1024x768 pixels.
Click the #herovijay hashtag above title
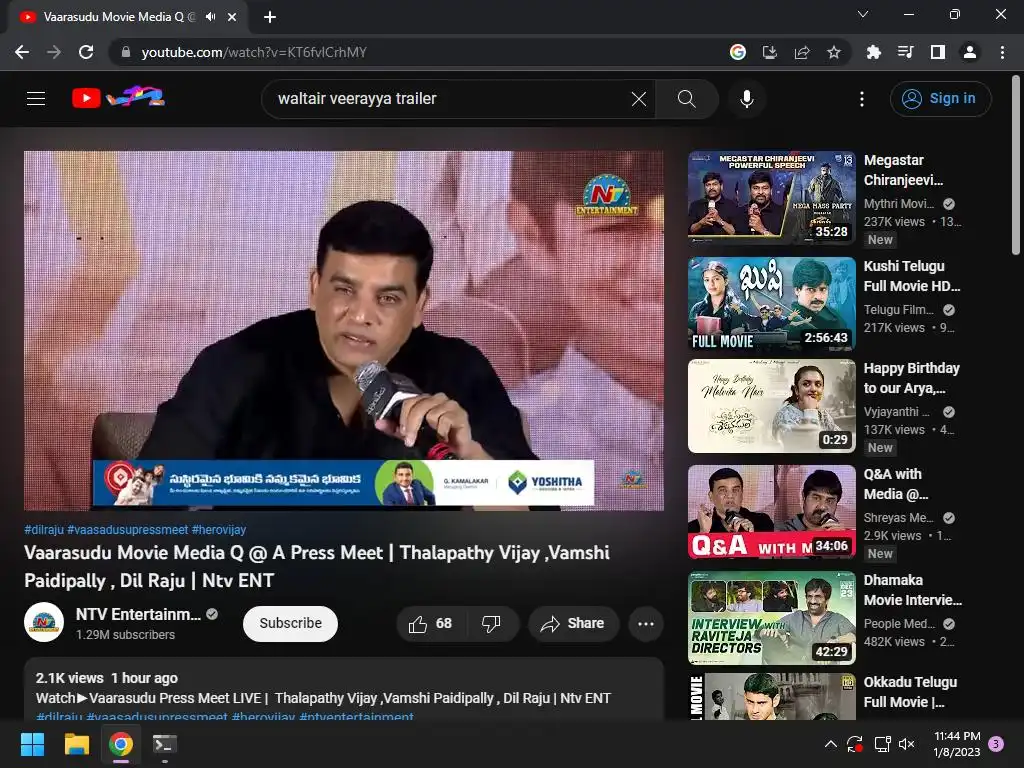pyautogui.click(x=219, y=530)
